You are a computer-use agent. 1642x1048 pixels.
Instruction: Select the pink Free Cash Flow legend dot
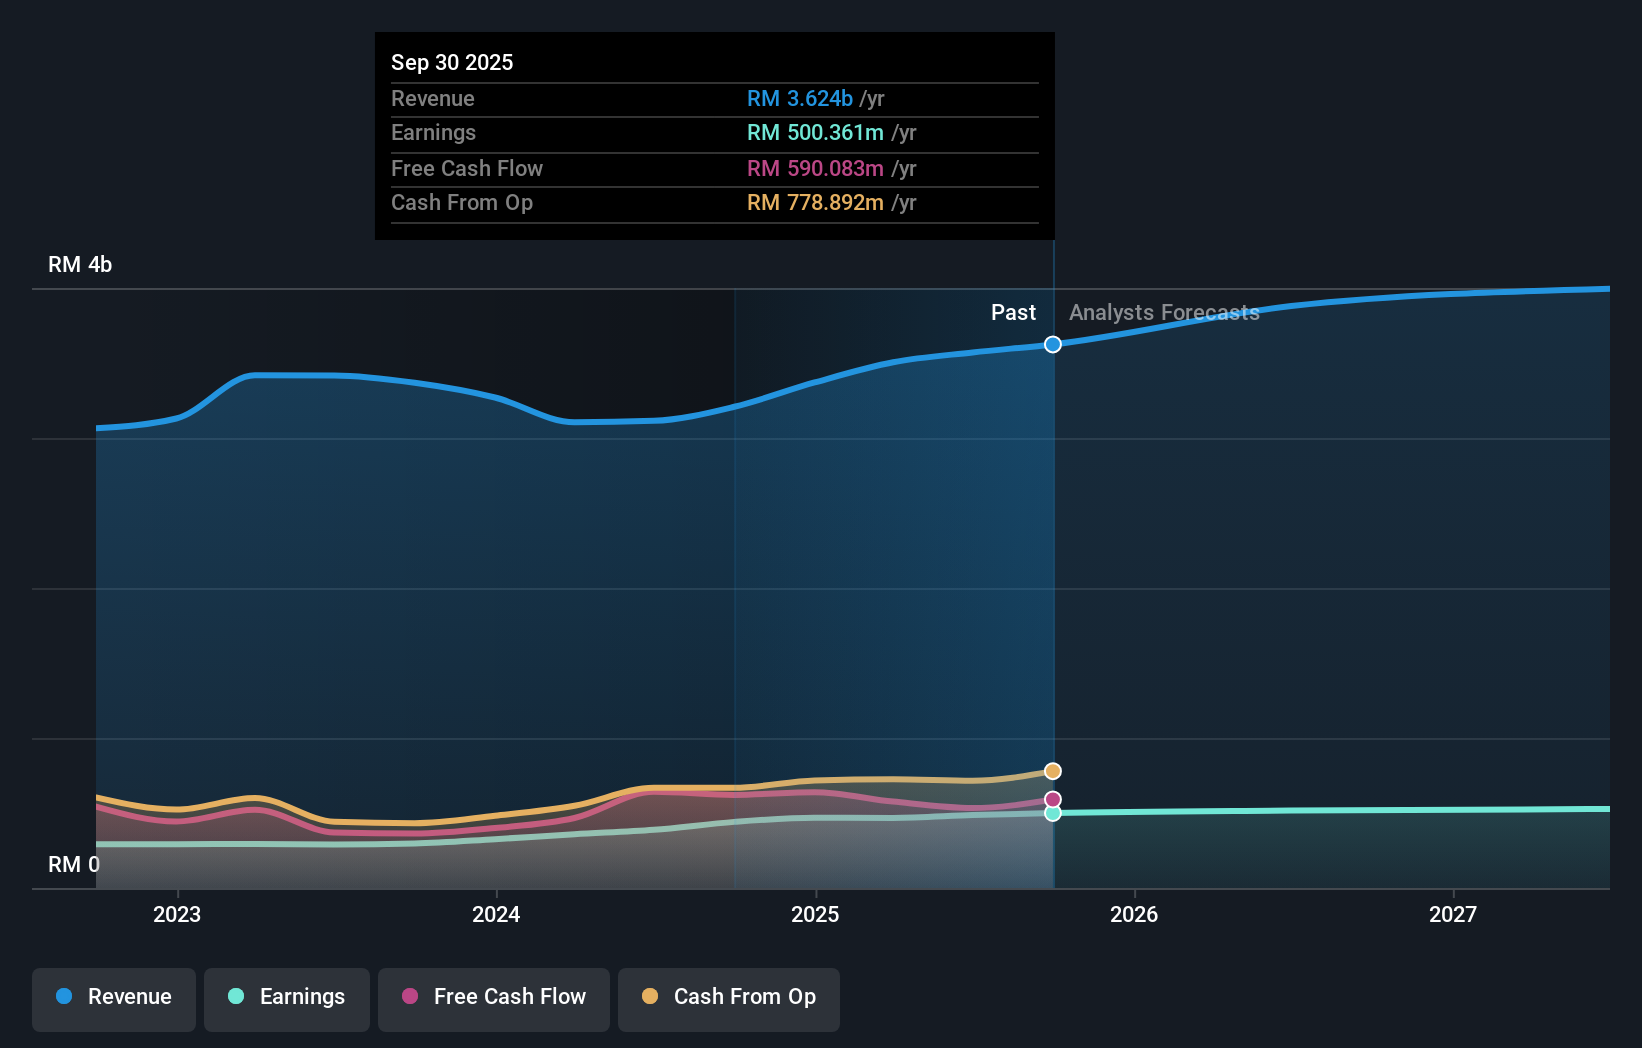click(x=408, y=997)
